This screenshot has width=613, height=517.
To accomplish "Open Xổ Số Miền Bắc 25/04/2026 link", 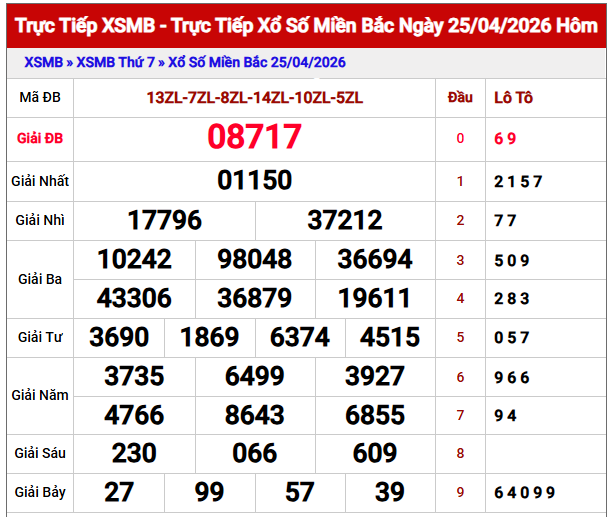I will pyautogui.click(x=257, y=62).
